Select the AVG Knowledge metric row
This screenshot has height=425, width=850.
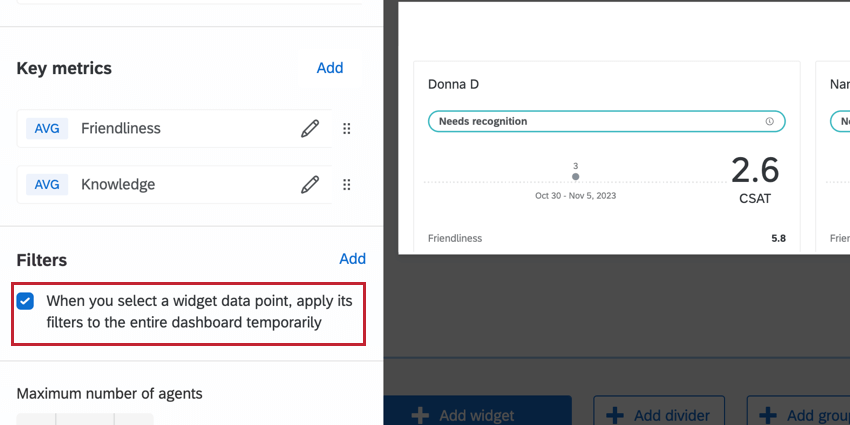tap(150, 184)
